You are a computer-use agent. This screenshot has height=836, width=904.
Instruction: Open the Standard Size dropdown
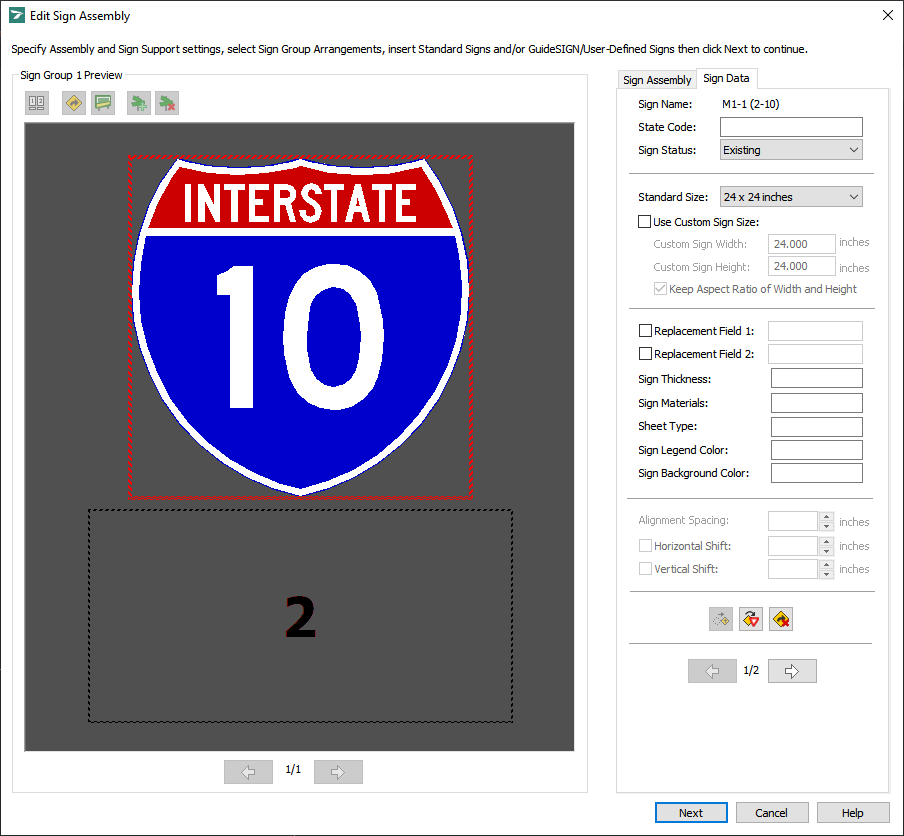click(x=791, y=197)
